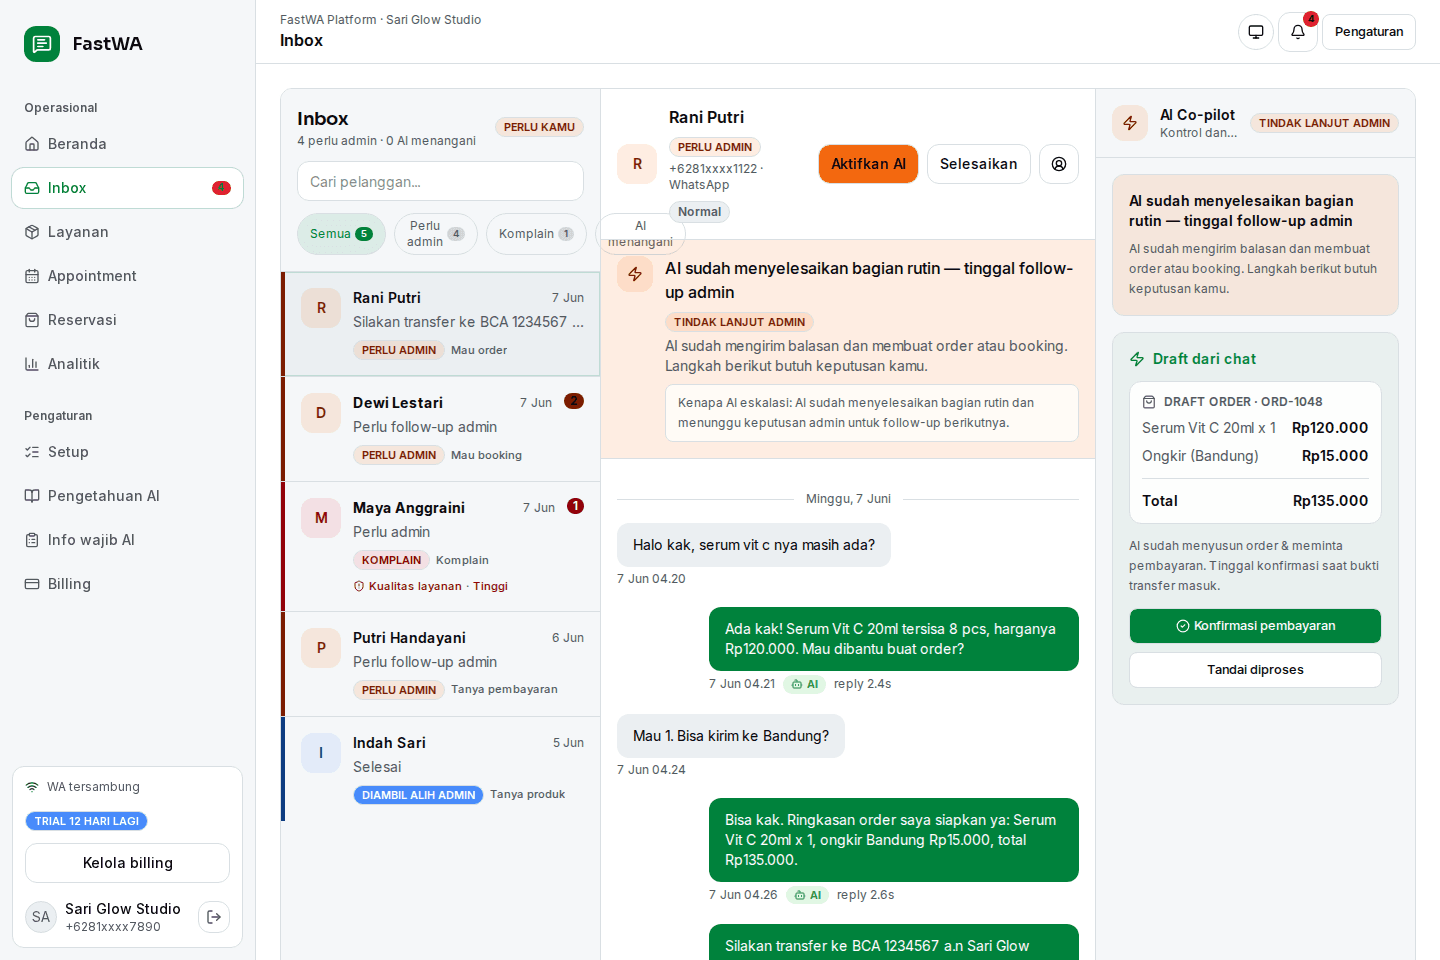
Task: Select the Perlu admin filter tab
Action: pos(436,234)
